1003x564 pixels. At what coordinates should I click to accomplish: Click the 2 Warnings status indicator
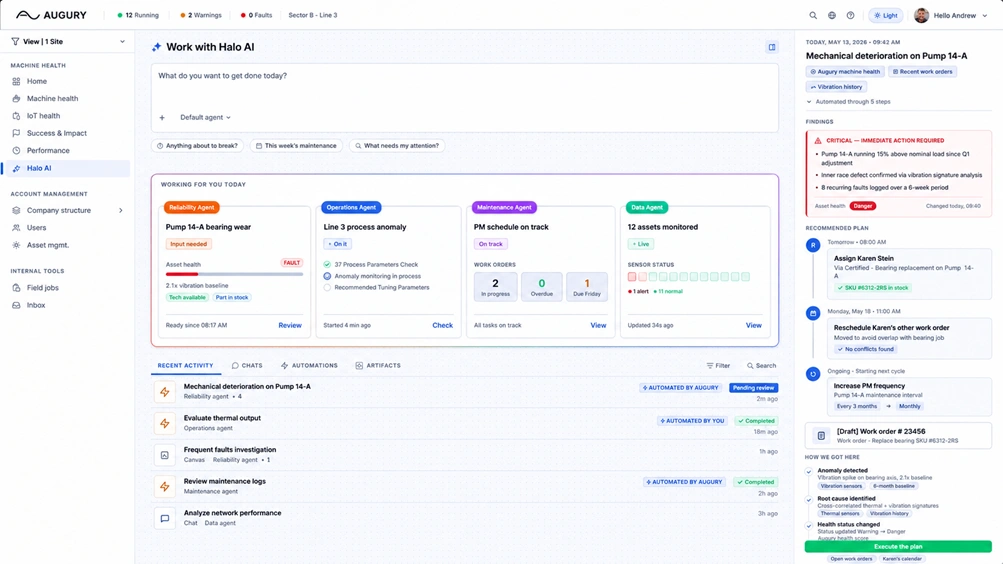tap(201, 15)
